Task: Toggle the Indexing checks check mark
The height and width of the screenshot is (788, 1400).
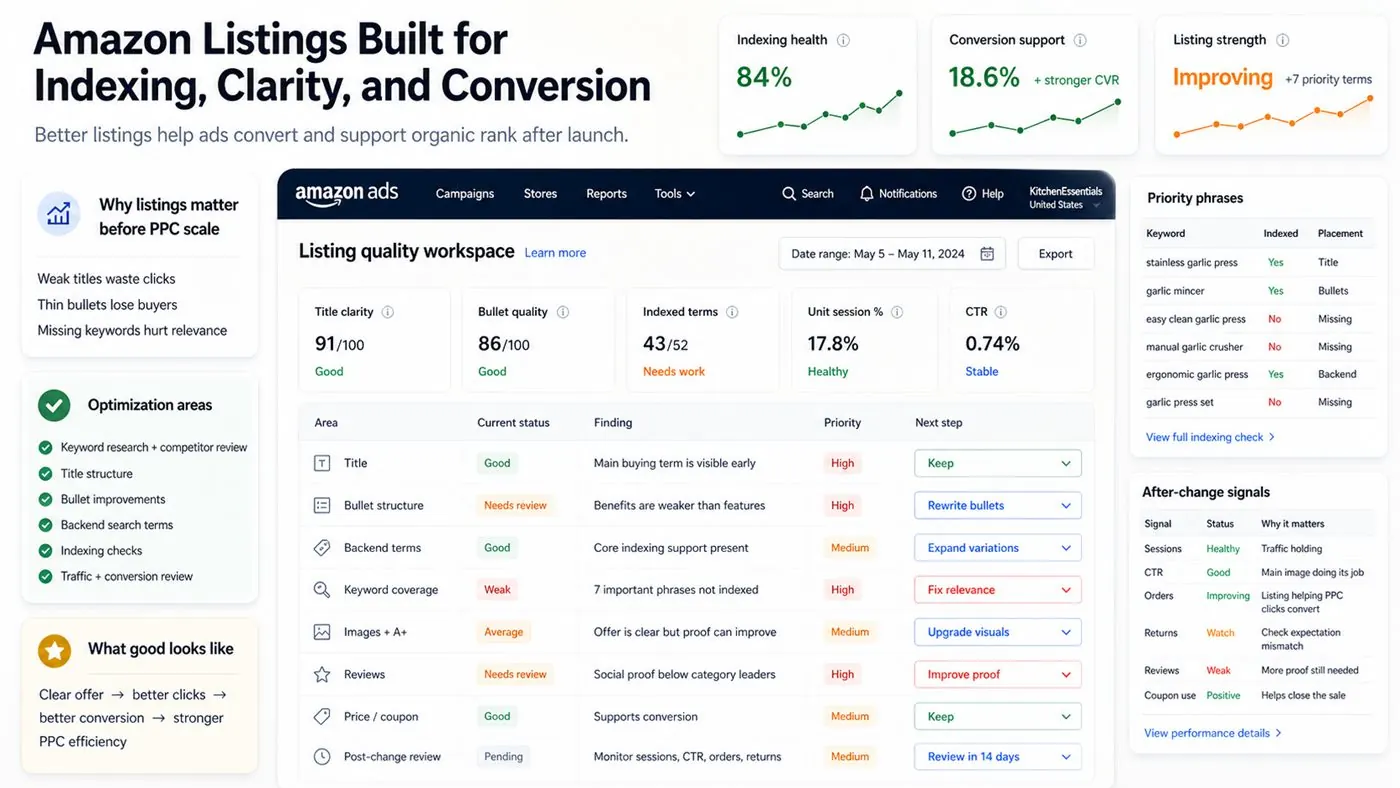Action: tap(45, 551)
